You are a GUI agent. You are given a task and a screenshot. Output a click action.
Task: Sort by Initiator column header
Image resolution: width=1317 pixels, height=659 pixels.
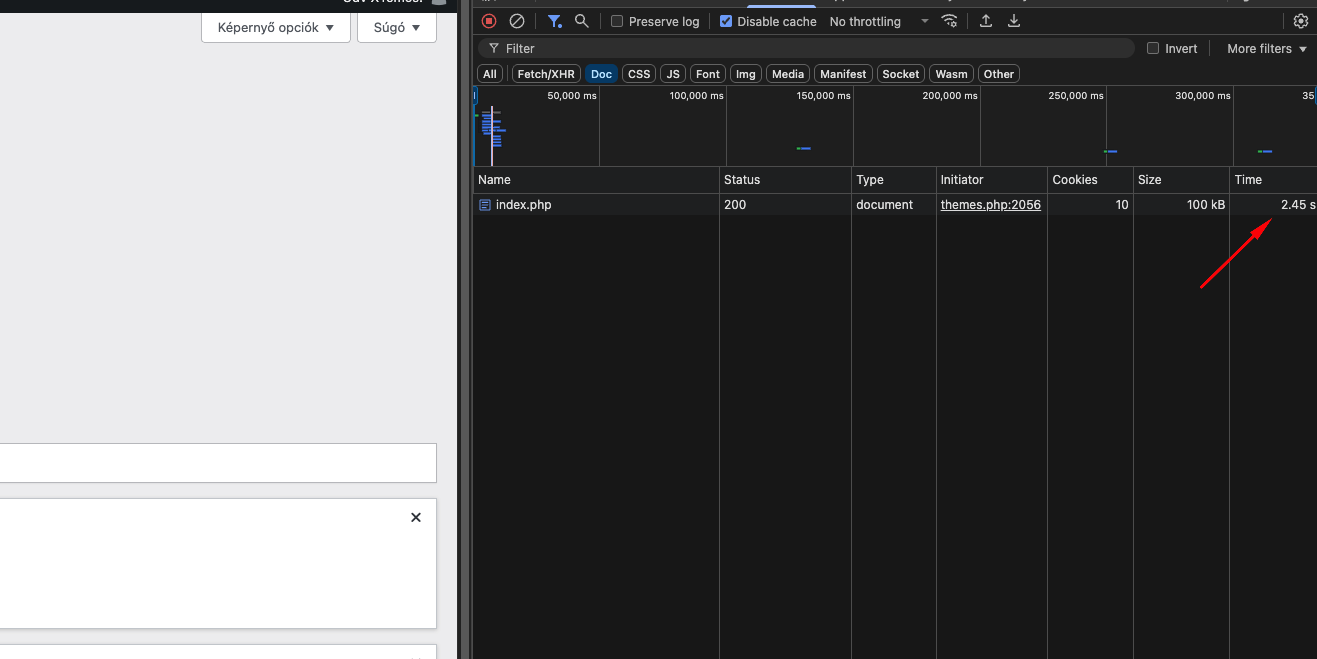point(991,180)
